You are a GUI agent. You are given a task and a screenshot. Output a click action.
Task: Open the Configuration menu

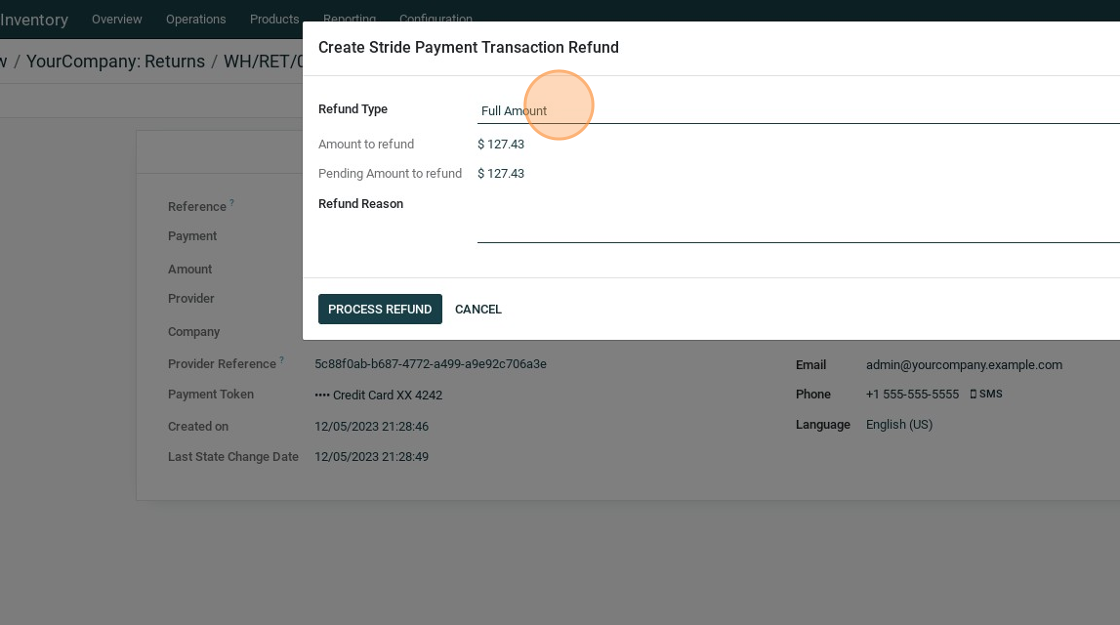(435, 17)
